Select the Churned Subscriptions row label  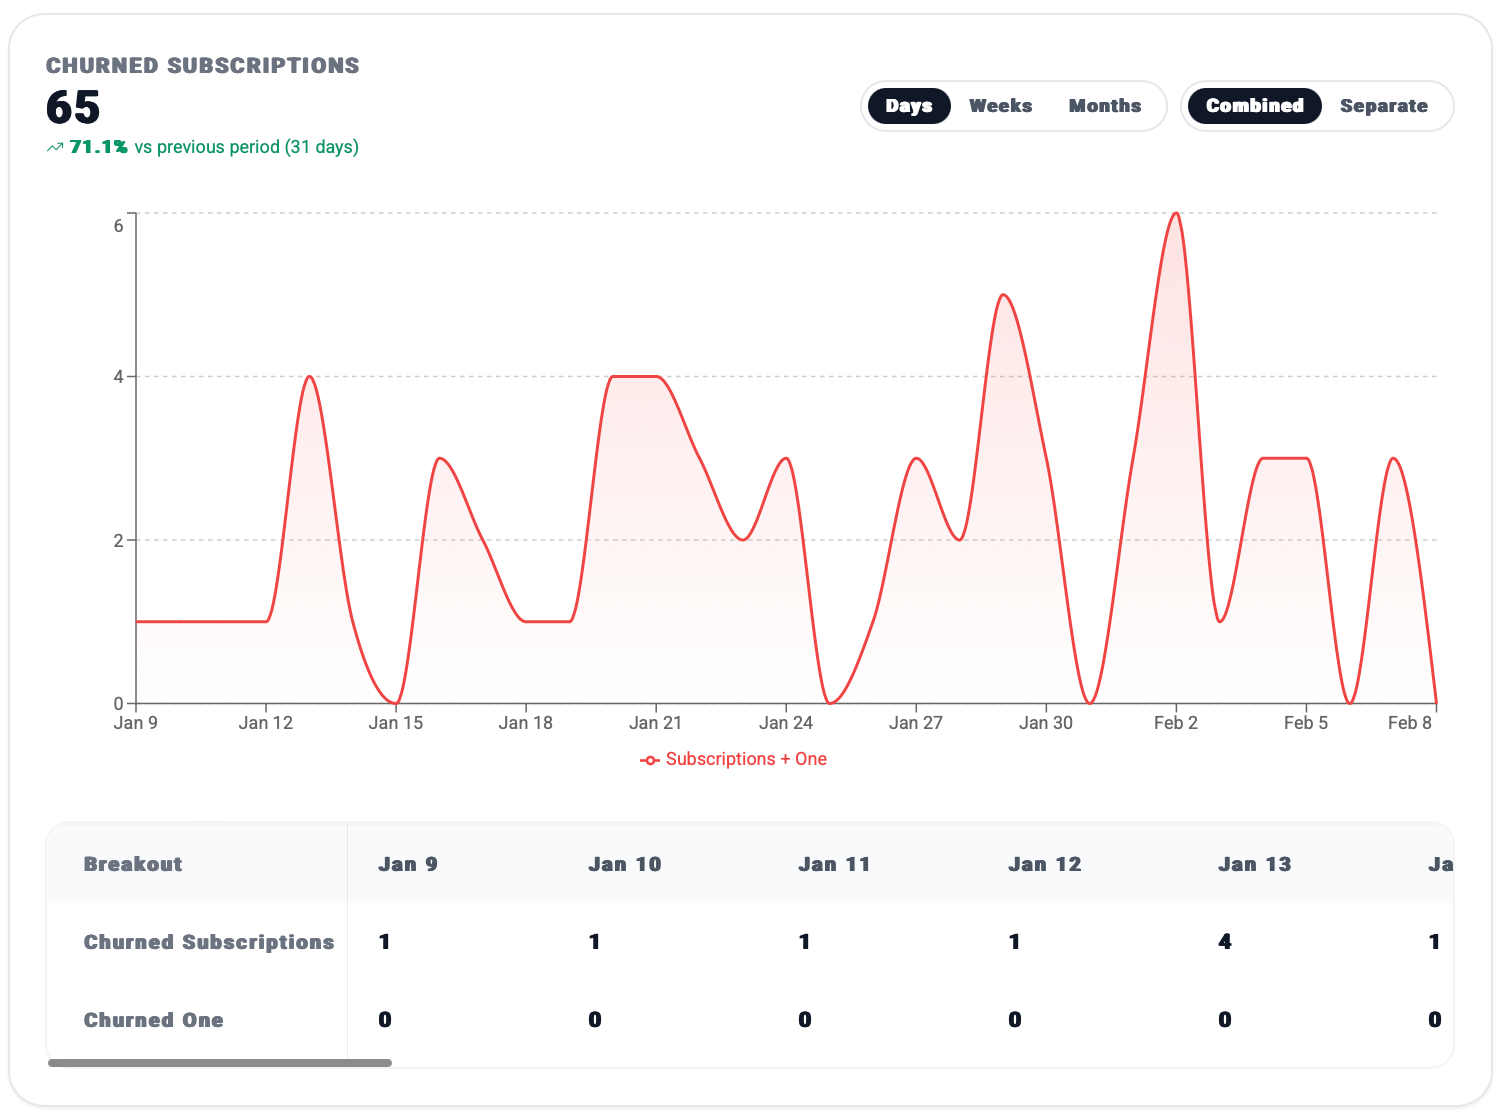(x=208, y=942)
